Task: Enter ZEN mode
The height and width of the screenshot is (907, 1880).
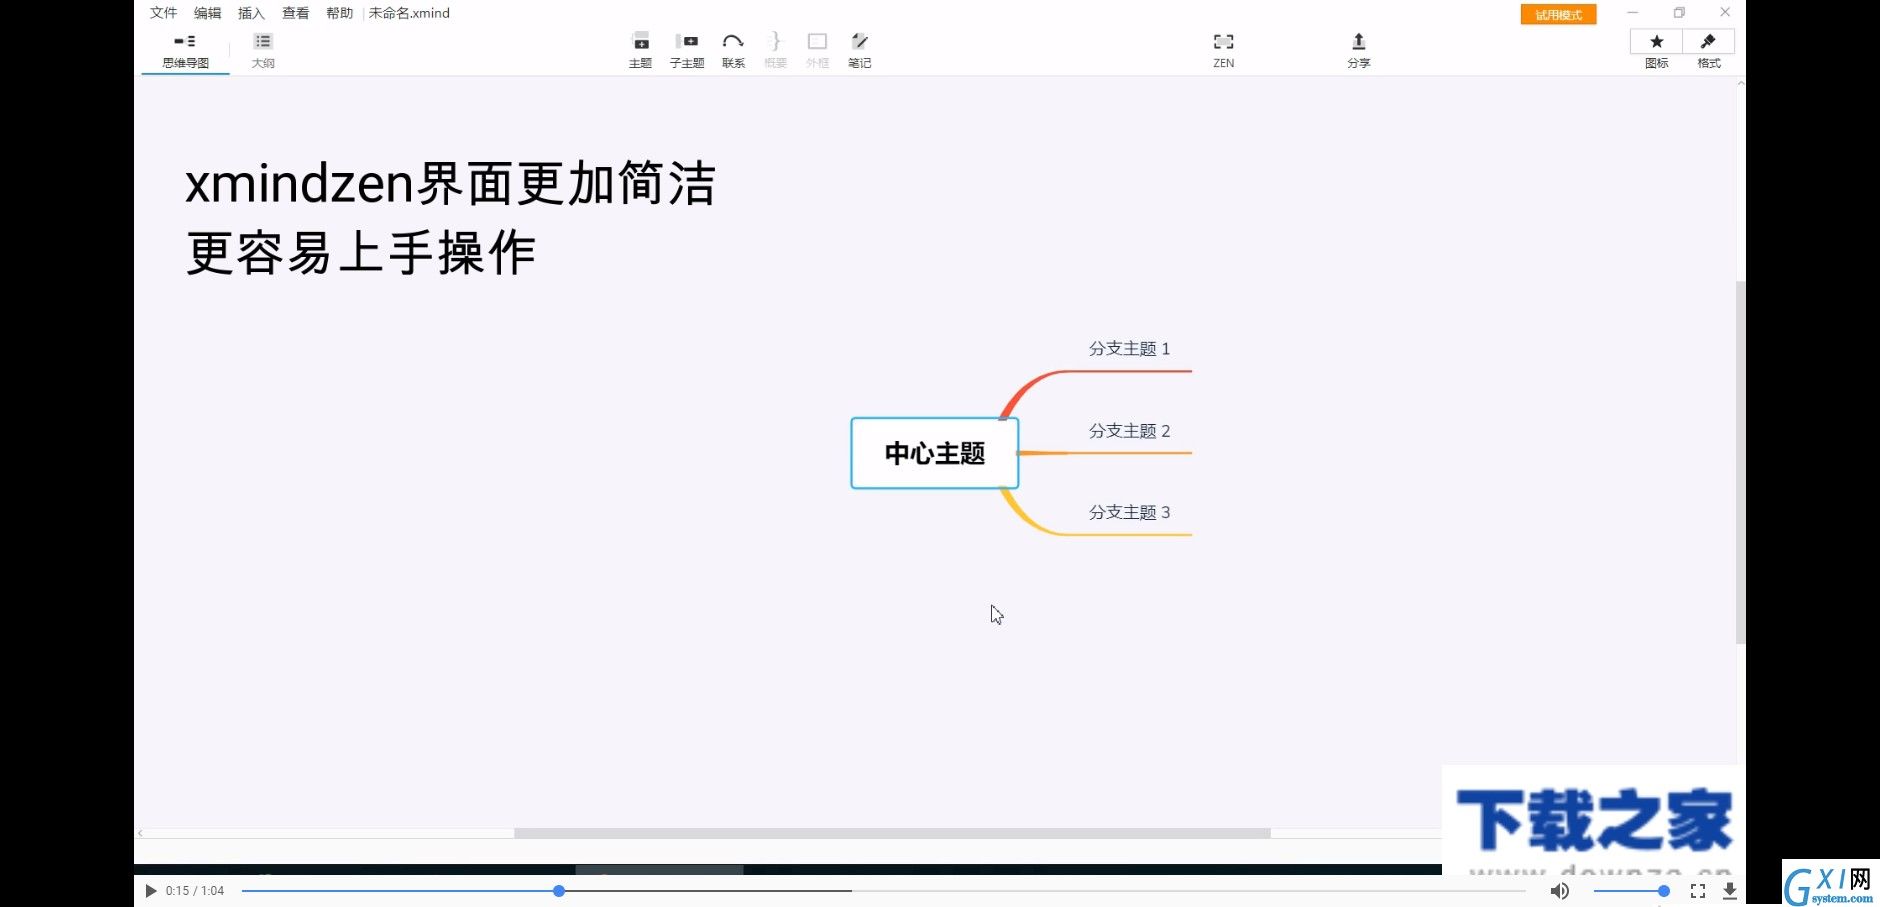Action: 1223,51
